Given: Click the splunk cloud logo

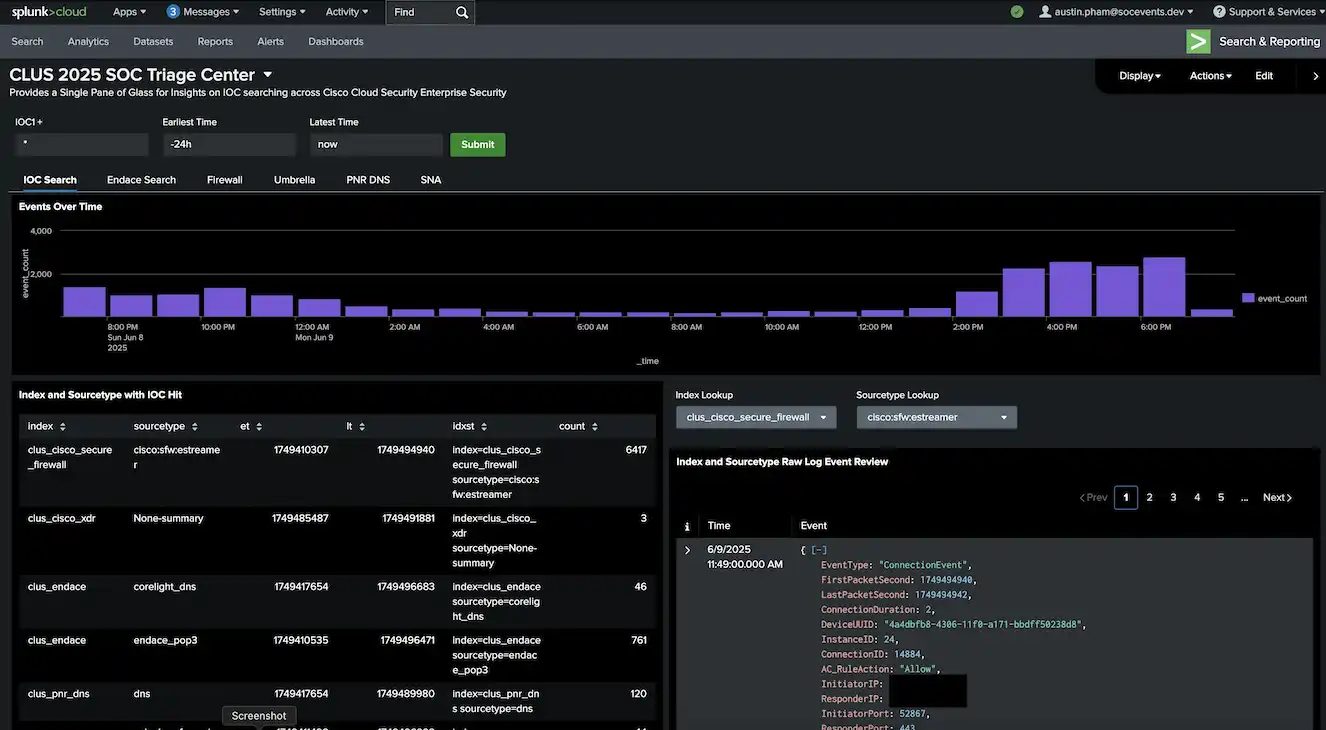Looking at the screenshot, I should [47, 11].
